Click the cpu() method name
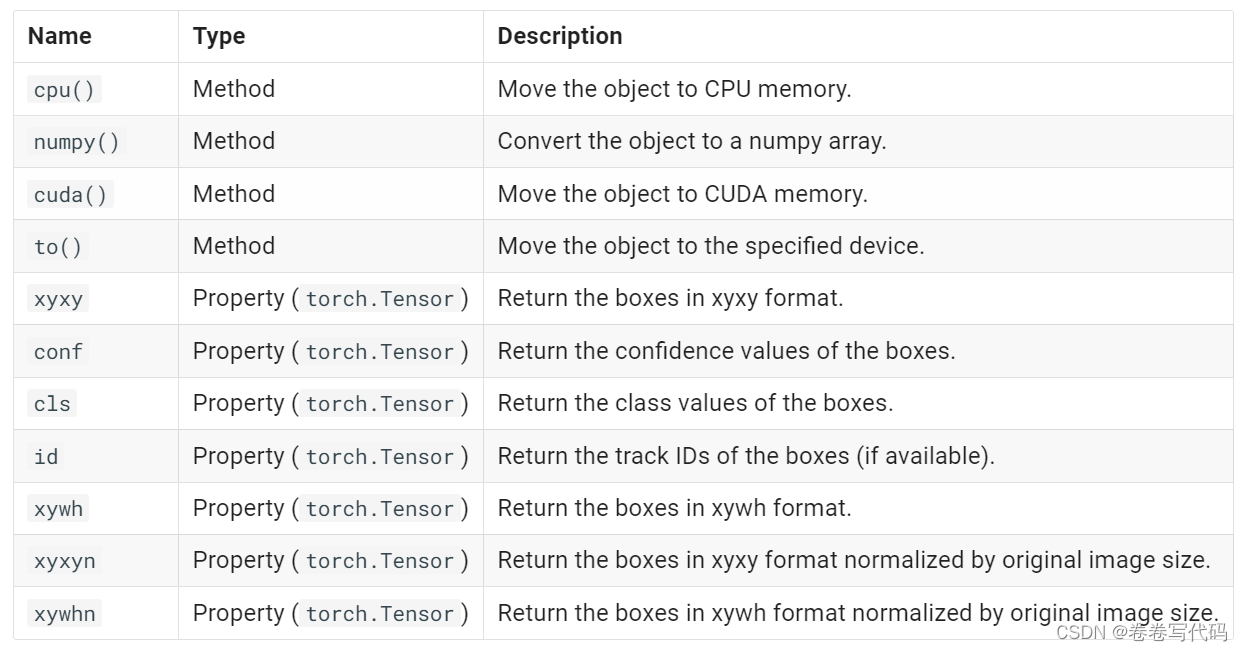Viewport: 1242px width, 651px height. click(x=64, y=90)
